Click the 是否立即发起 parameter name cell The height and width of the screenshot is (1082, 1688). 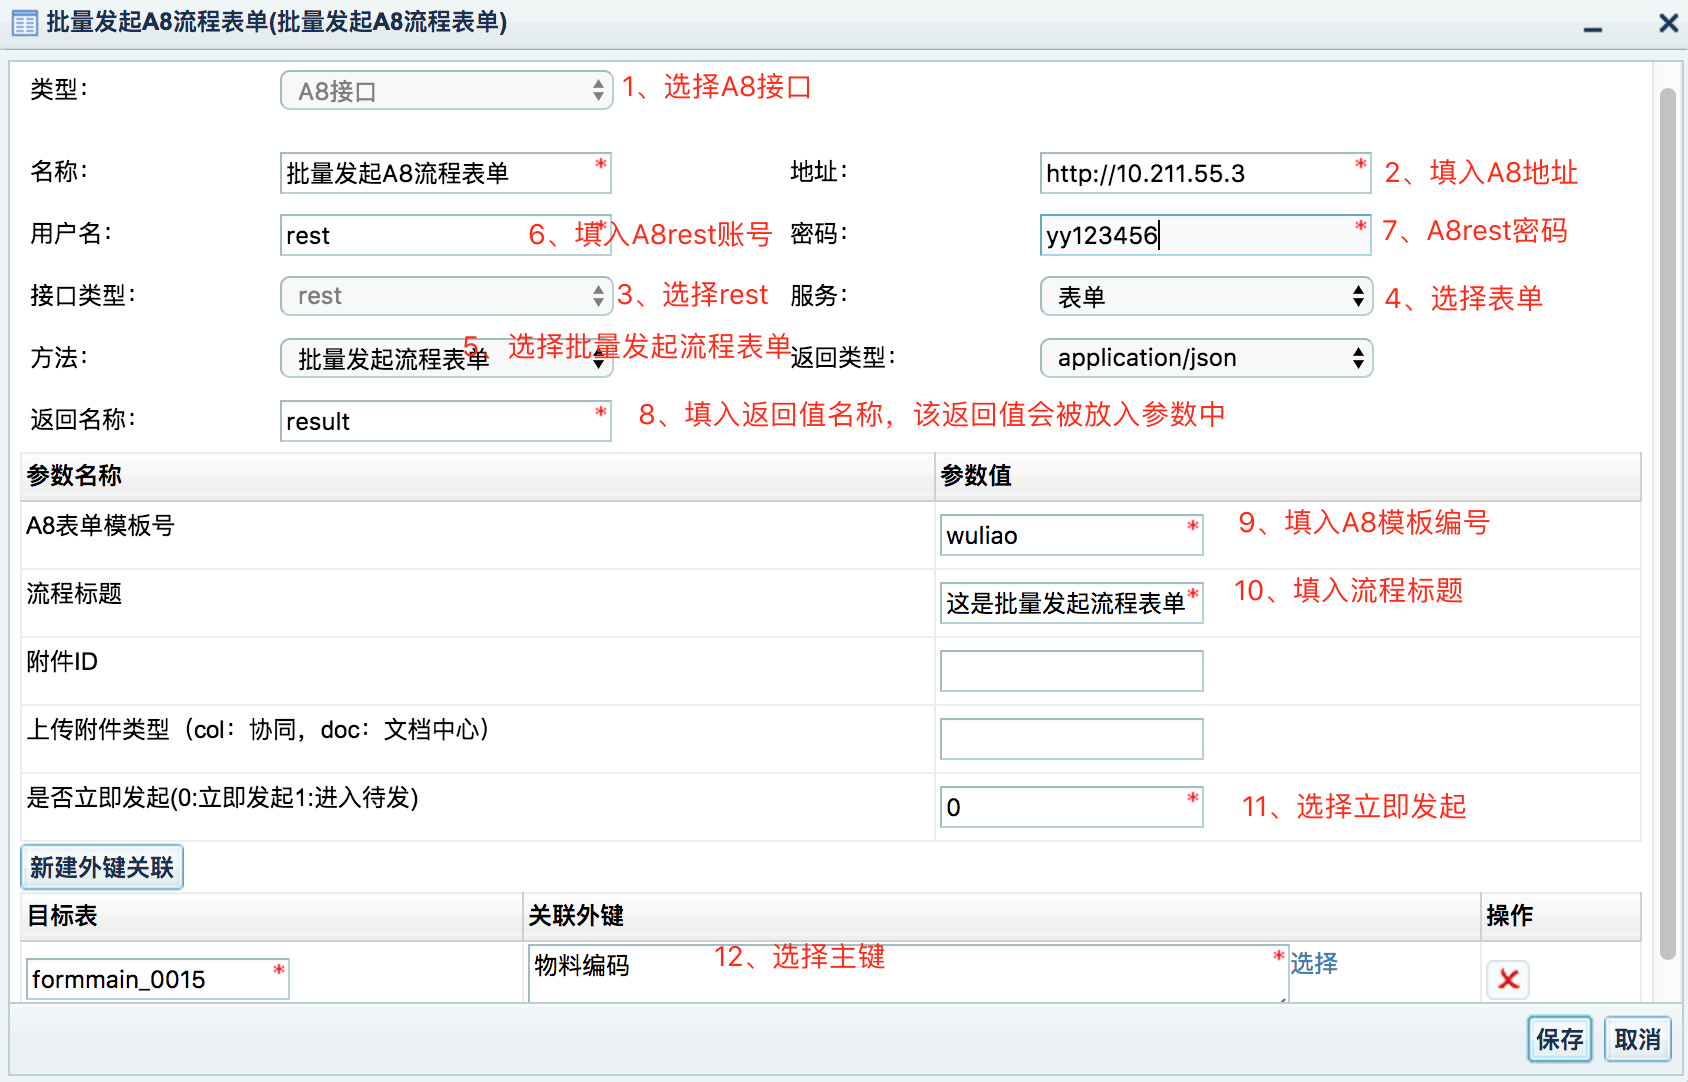[478, 807]
